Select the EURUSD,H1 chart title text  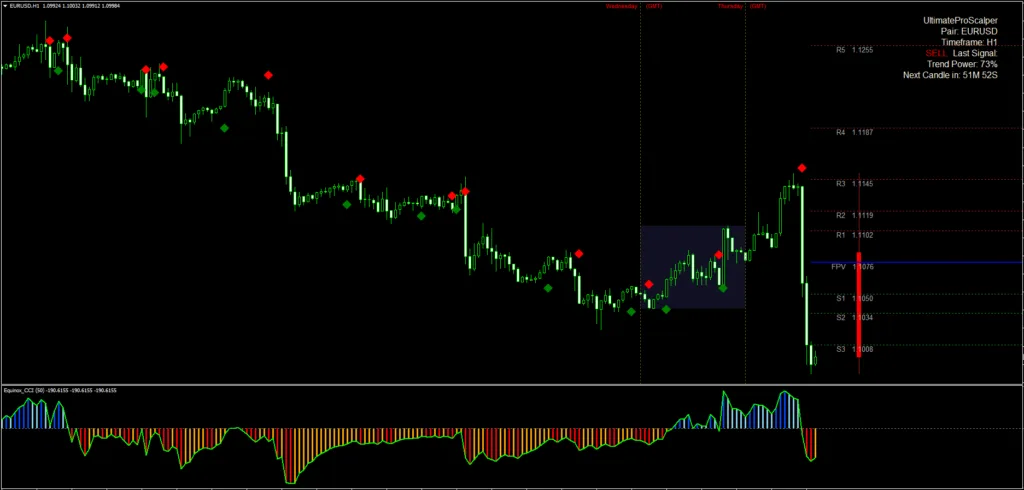24,6
